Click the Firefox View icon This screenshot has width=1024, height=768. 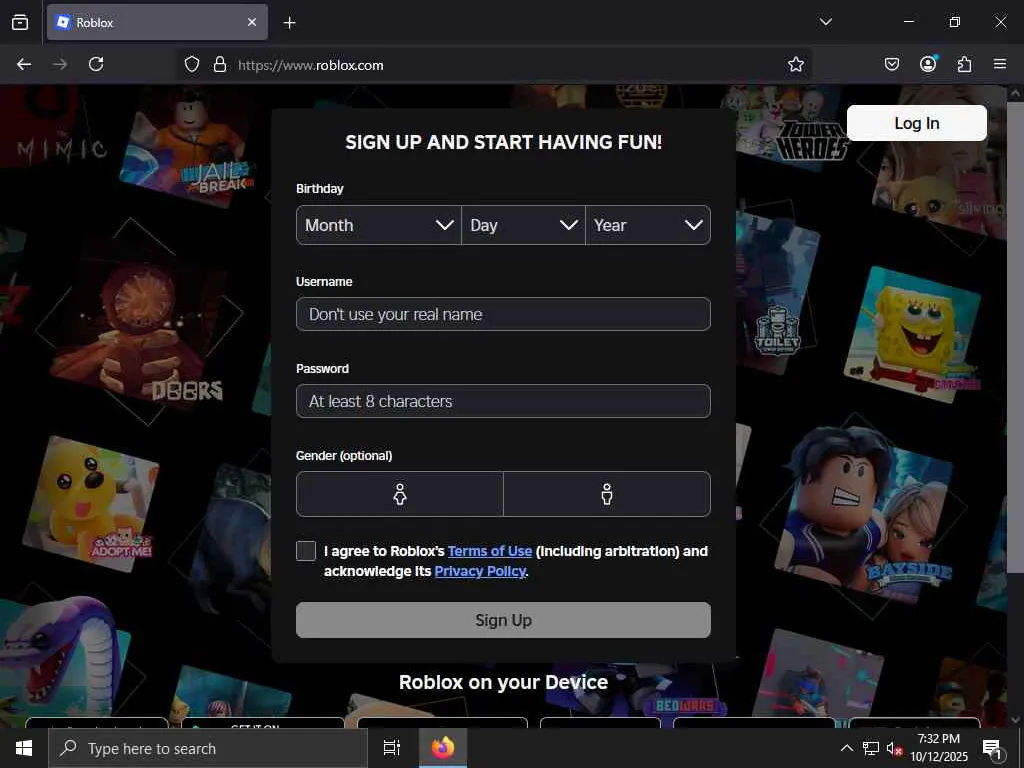[x=20, y=22]
